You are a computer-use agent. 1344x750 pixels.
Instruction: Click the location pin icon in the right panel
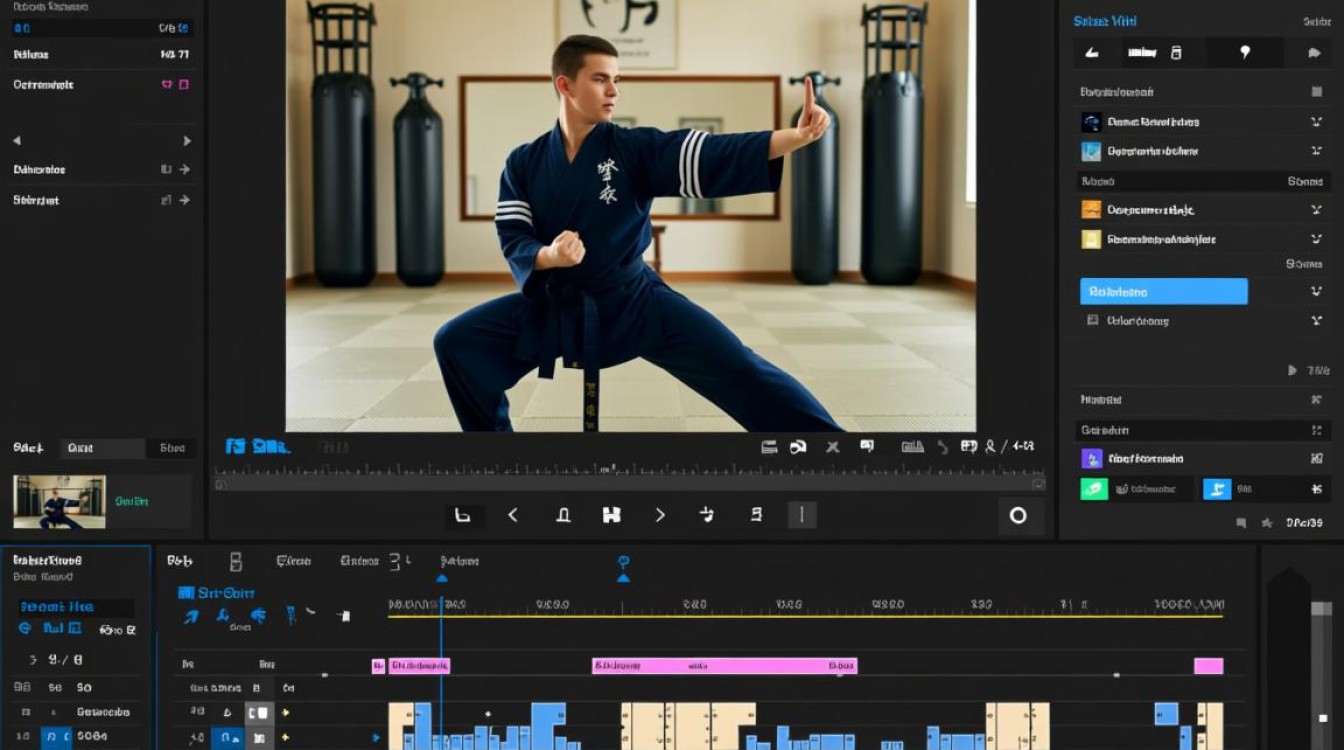(x=1245, y=53)
